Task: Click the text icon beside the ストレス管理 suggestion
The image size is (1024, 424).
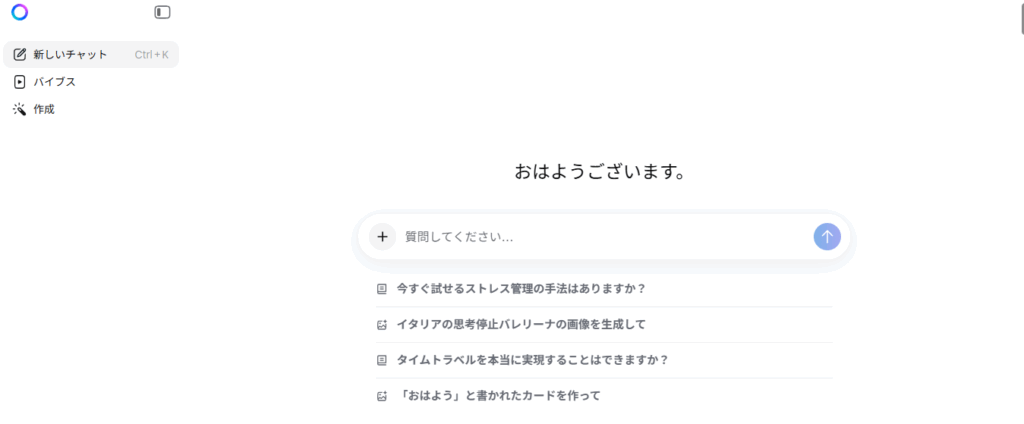Action: [381, 289]
